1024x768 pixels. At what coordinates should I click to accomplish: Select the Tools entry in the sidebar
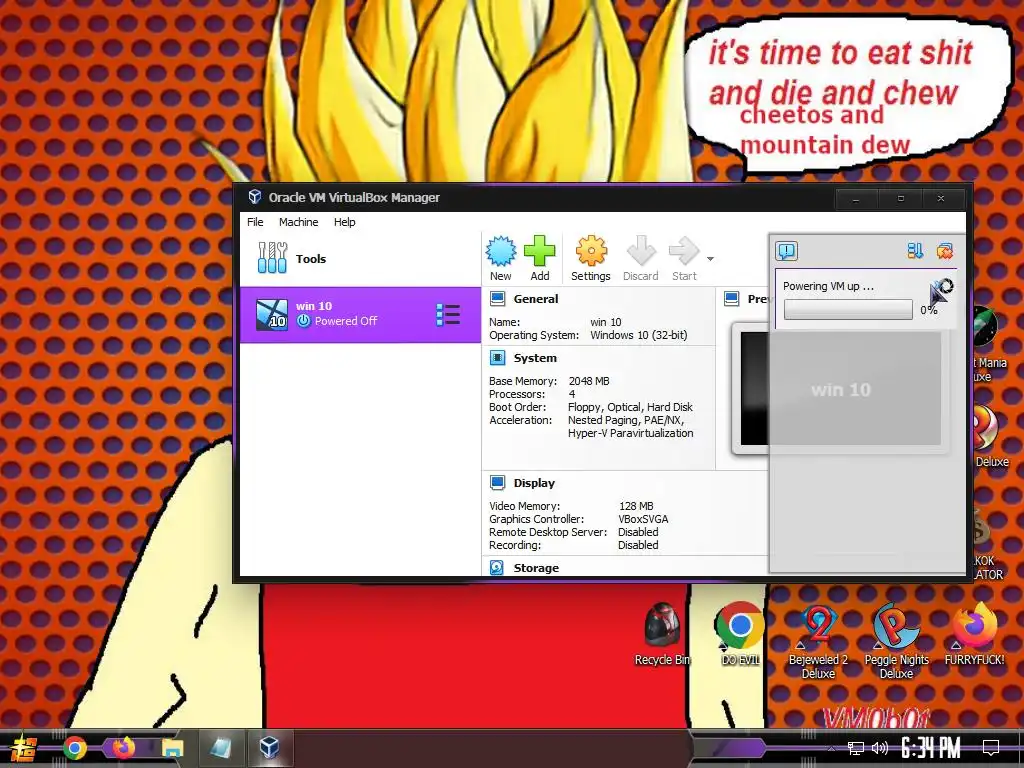pyautogui.click(x=360, y=259)
